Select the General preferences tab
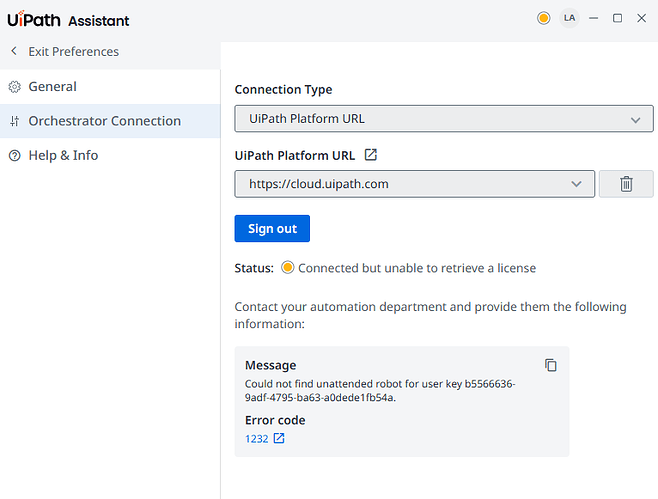The image size is (658, 499). tap(110, 87)
